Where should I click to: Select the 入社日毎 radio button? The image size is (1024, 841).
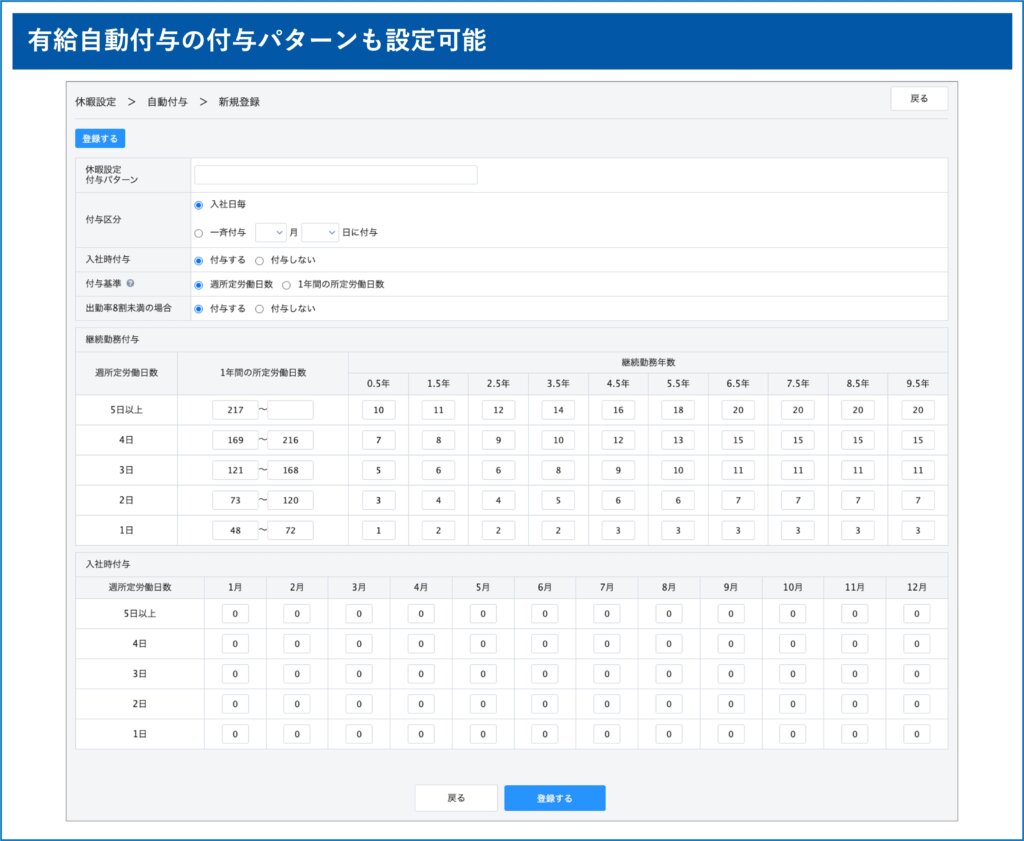point(199,205)
